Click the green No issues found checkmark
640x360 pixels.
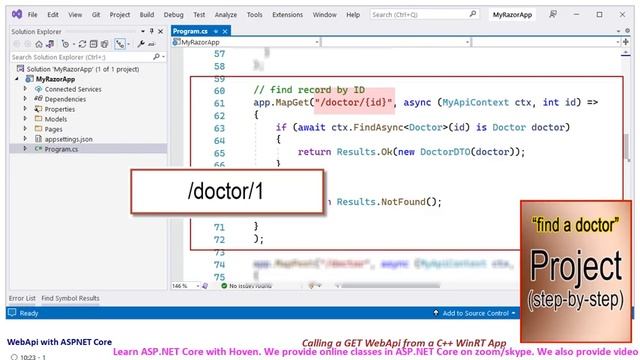tap(224, 286)
